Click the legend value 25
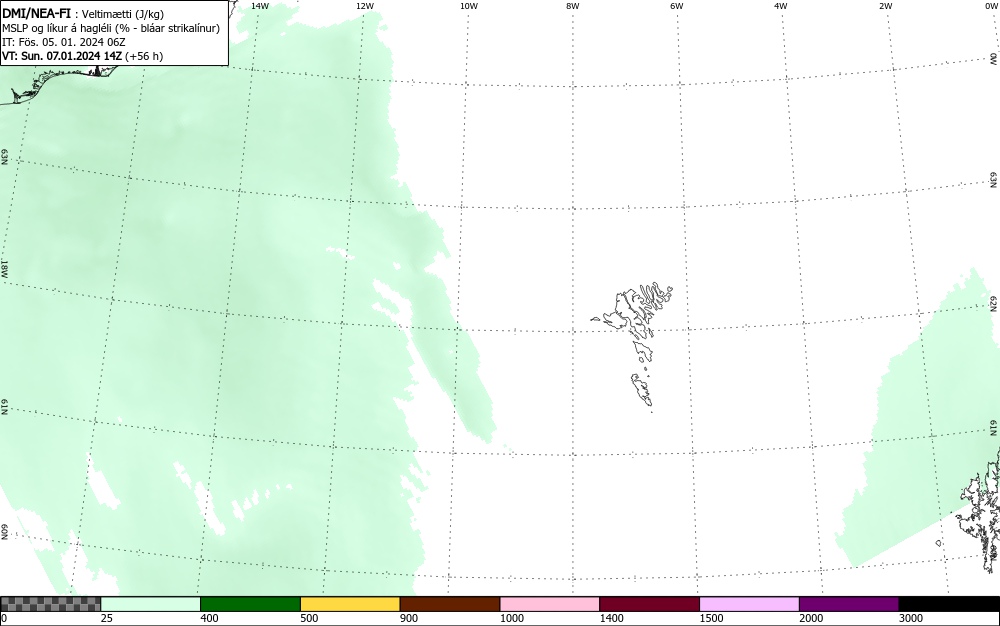Image resolution: width=1000 pixels, height=626 pixels. pyautogui.click(x=106, y=618)
